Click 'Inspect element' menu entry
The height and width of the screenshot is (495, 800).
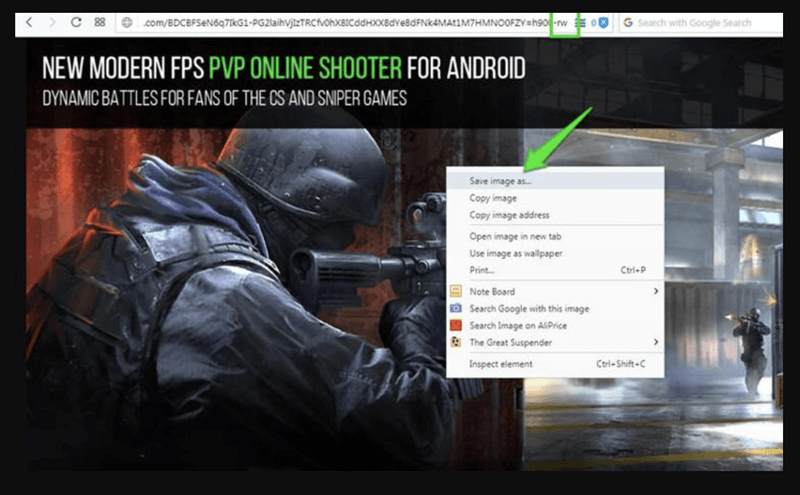click(500, 363)
